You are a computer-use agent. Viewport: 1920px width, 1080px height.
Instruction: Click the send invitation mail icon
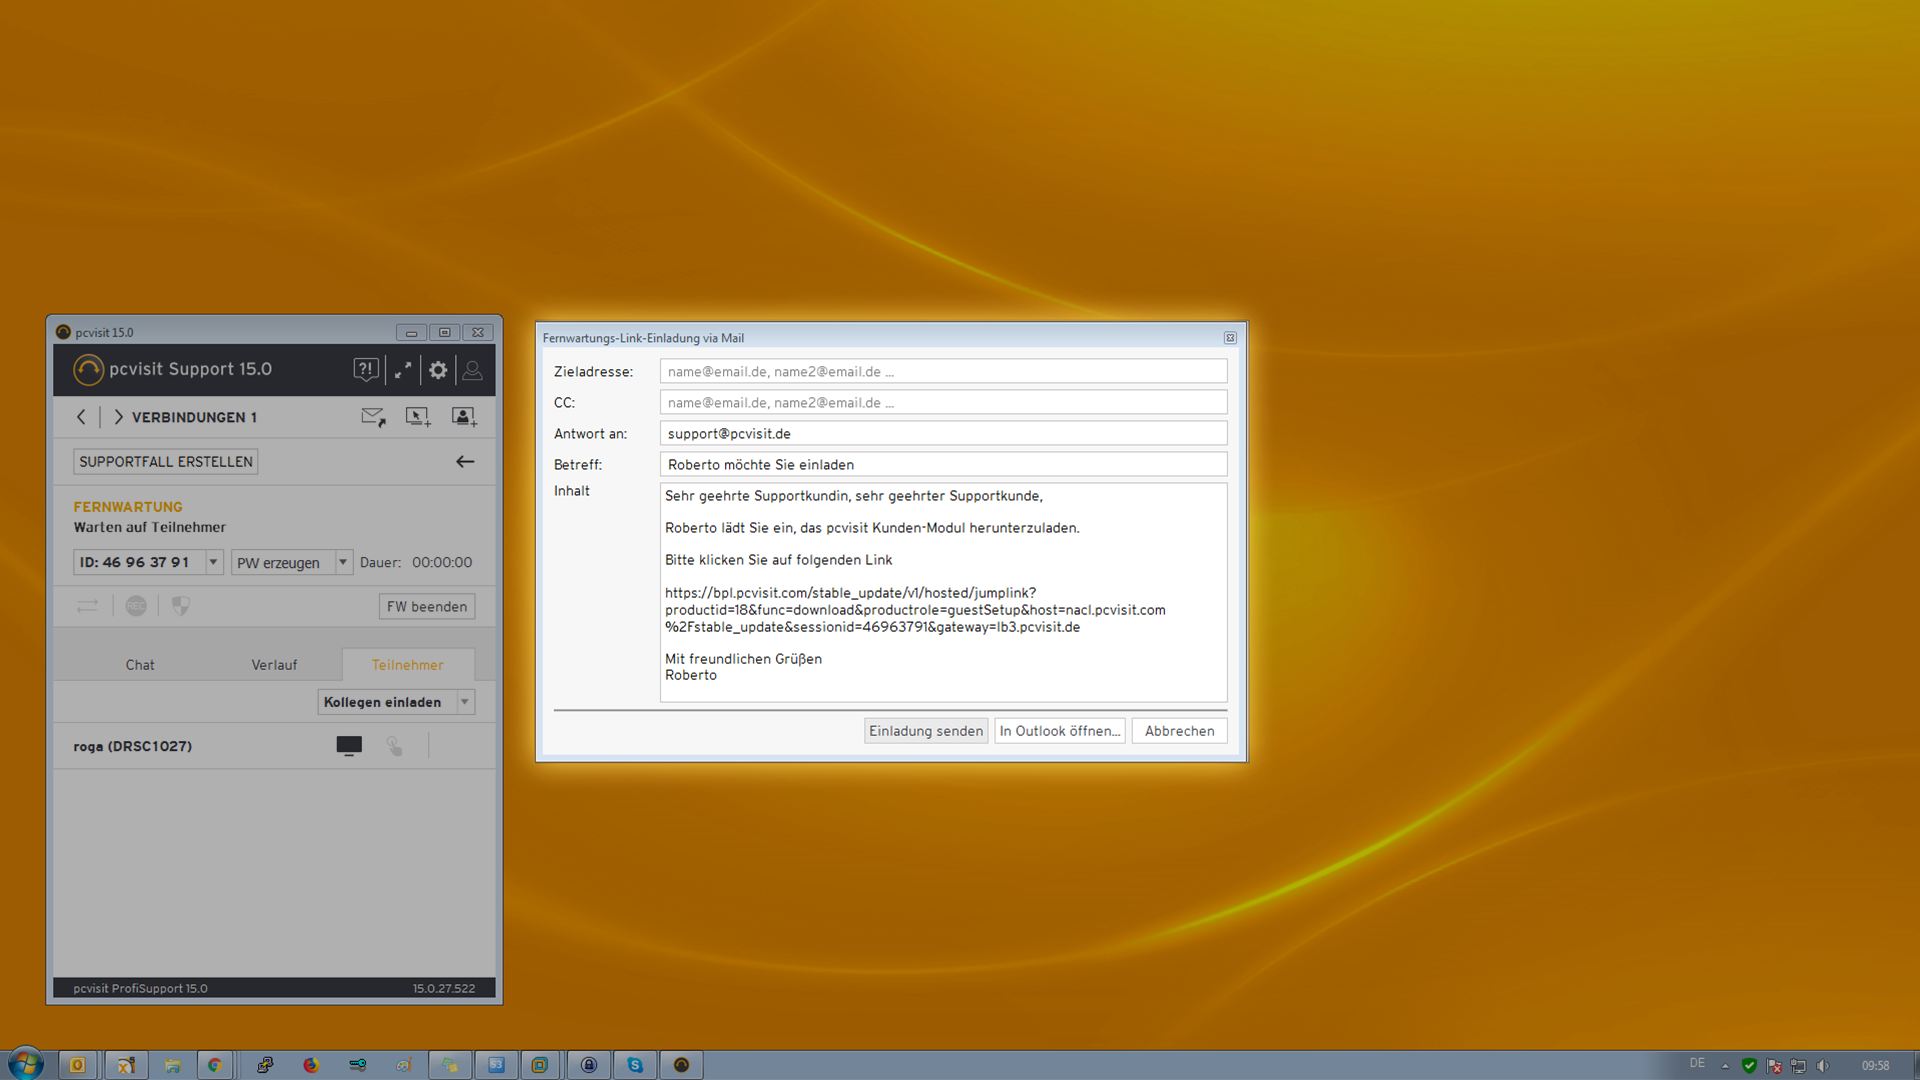[373, 417]
